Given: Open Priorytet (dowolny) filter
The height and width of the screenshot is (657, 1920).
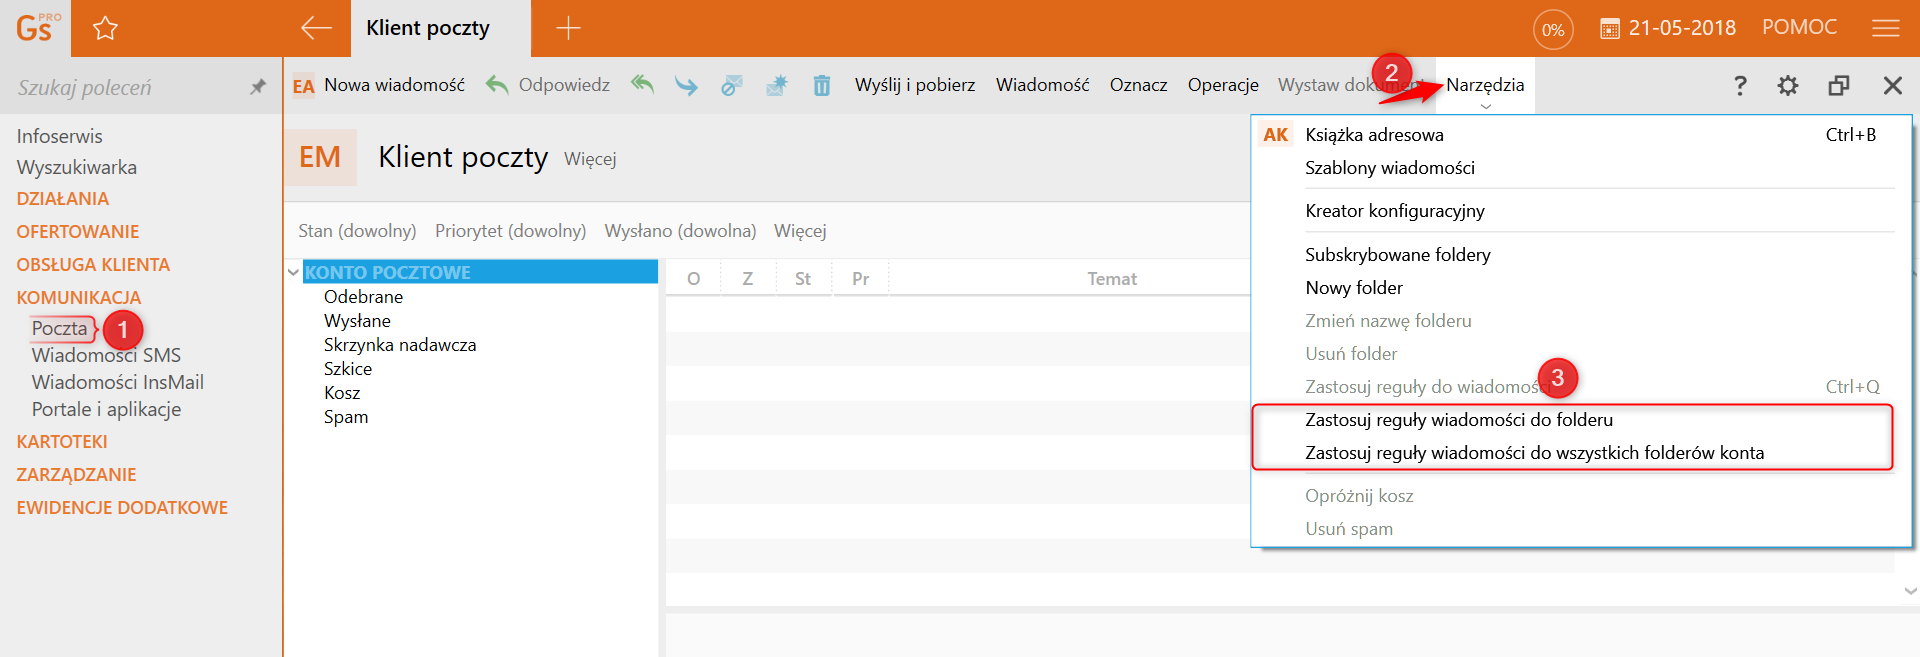Looking at the screenshot, I should [510, 231].
